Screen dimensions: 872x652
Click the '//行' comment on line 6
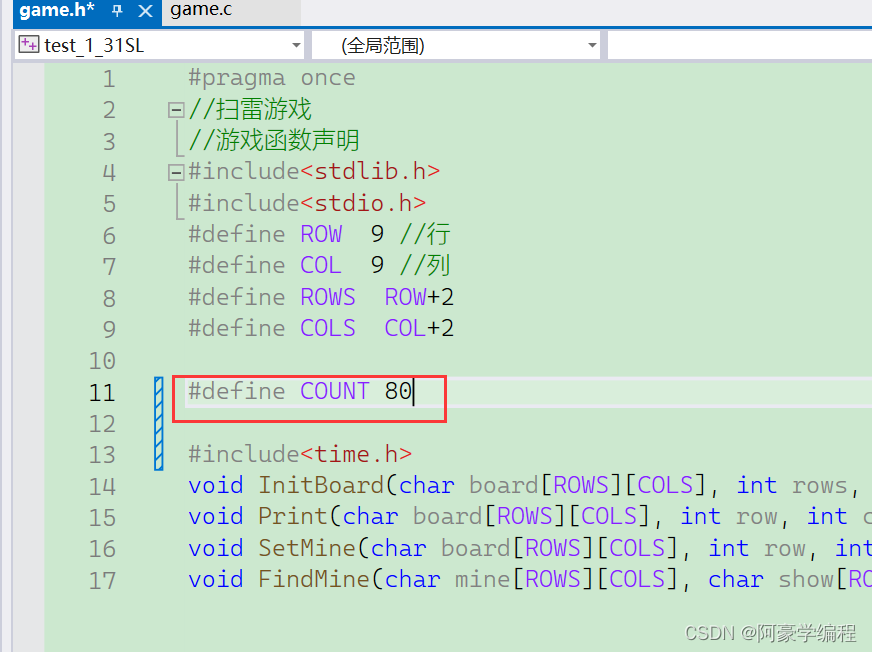pos(425,234)
